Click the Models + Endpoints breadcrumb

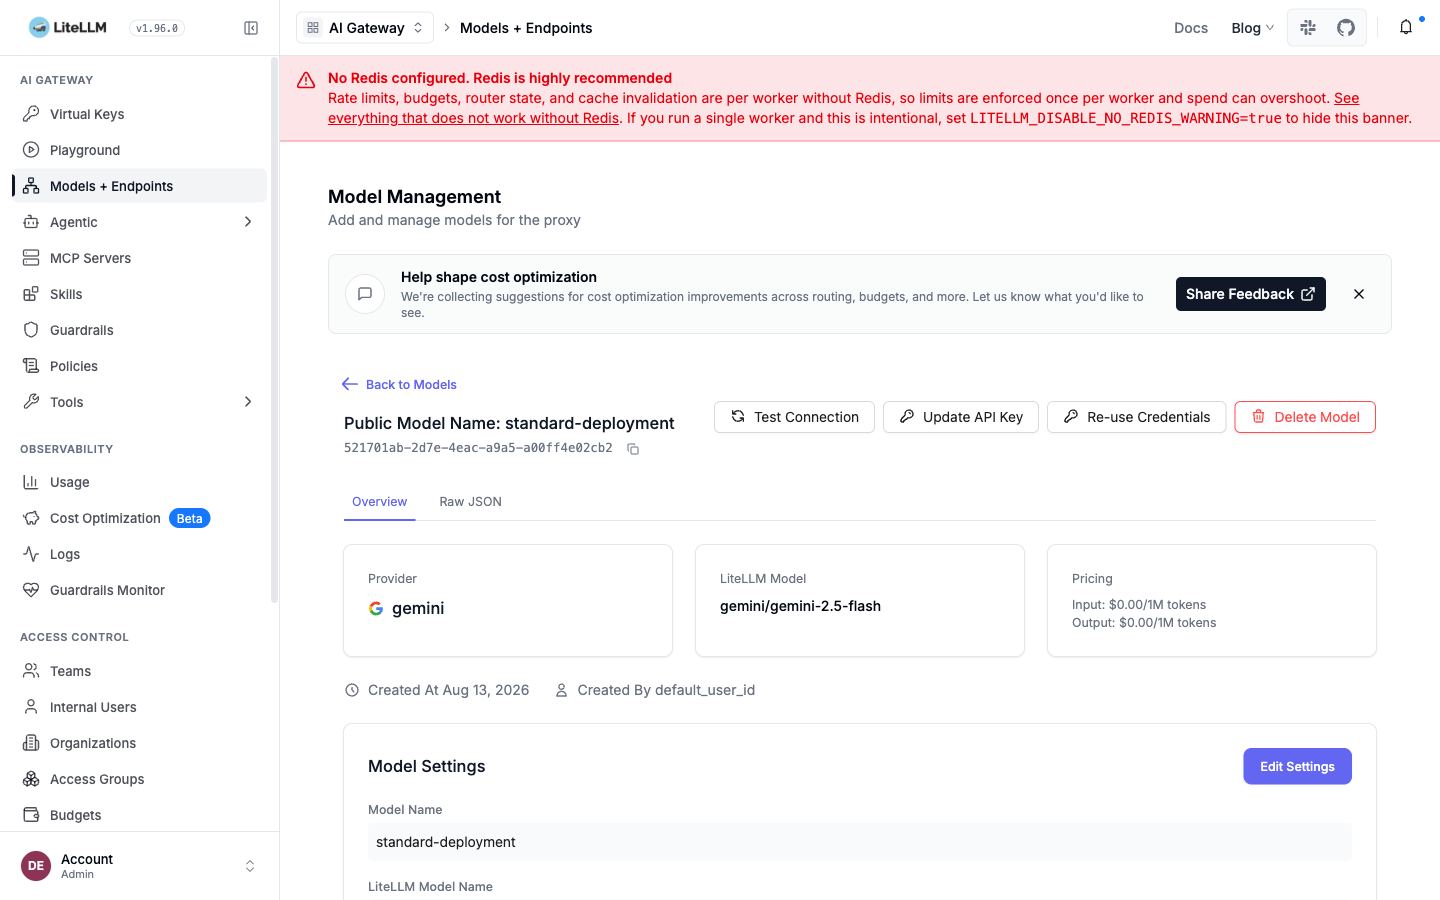526,28
